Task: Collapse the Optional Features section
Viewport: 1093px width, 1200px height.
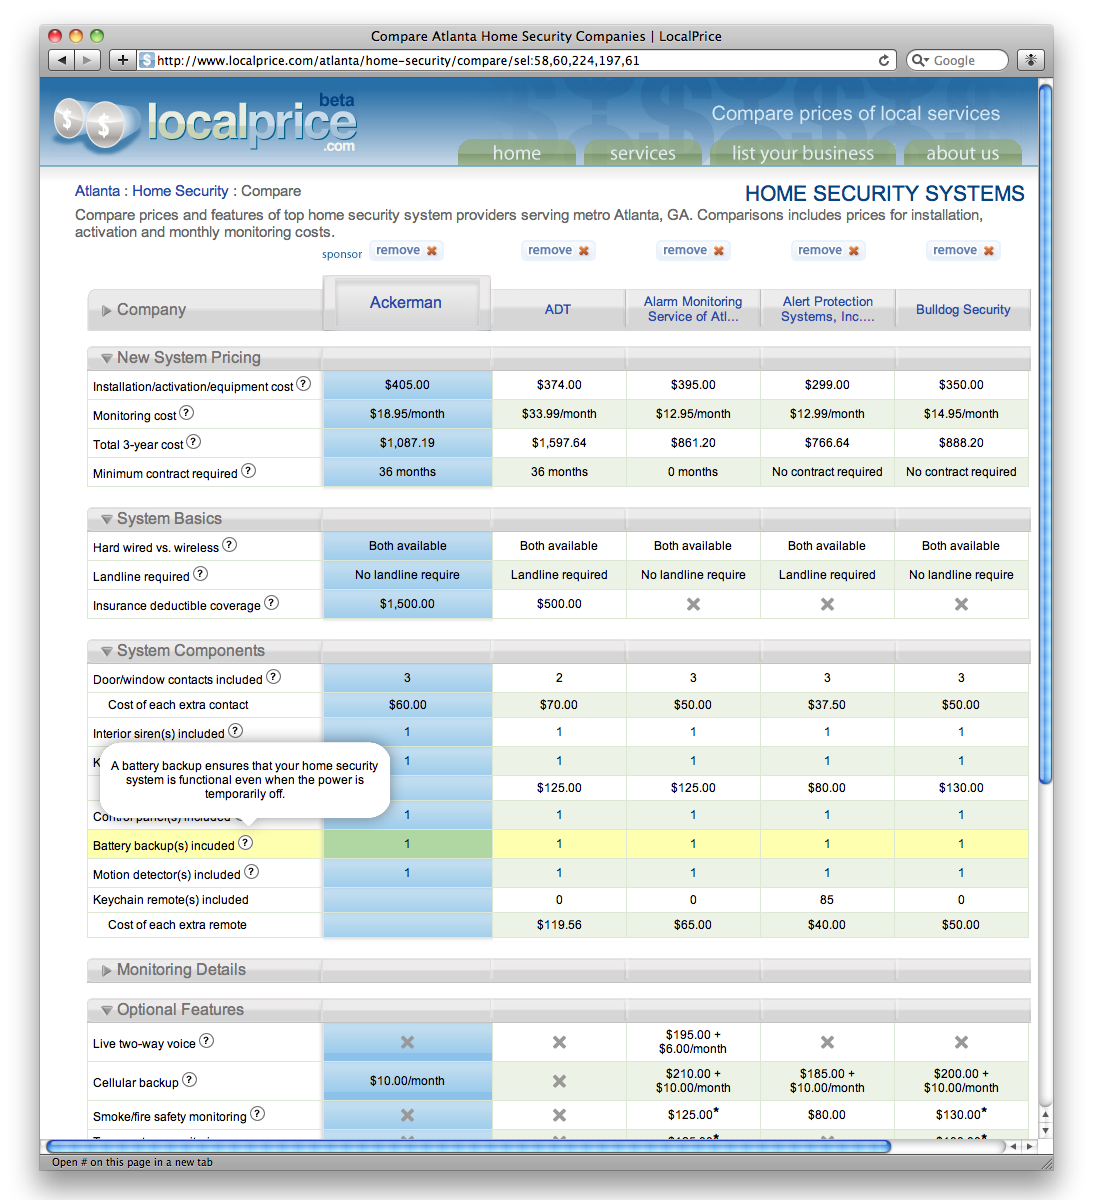Action: (107, 1010)
